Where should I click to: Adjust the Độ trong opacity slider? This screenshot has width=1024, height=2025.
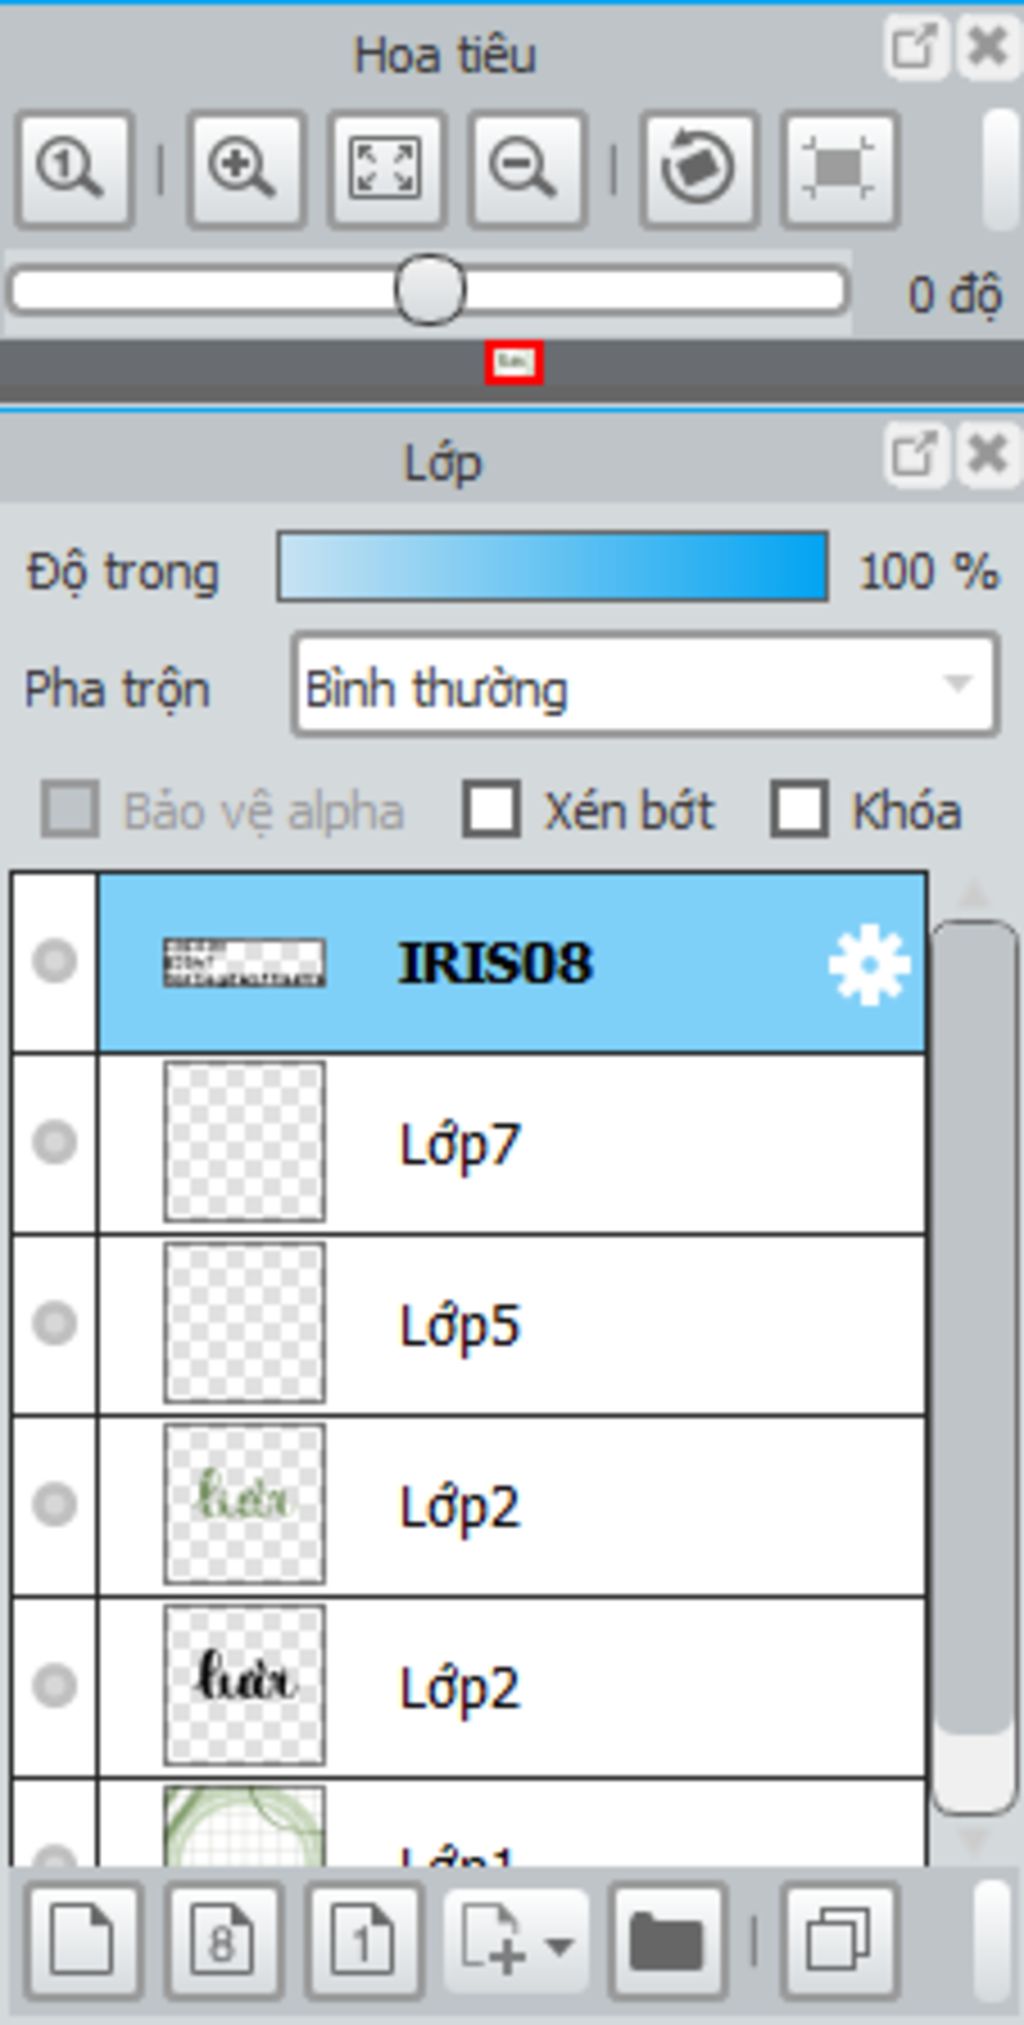pyautogui.click(x=553, y=567)
